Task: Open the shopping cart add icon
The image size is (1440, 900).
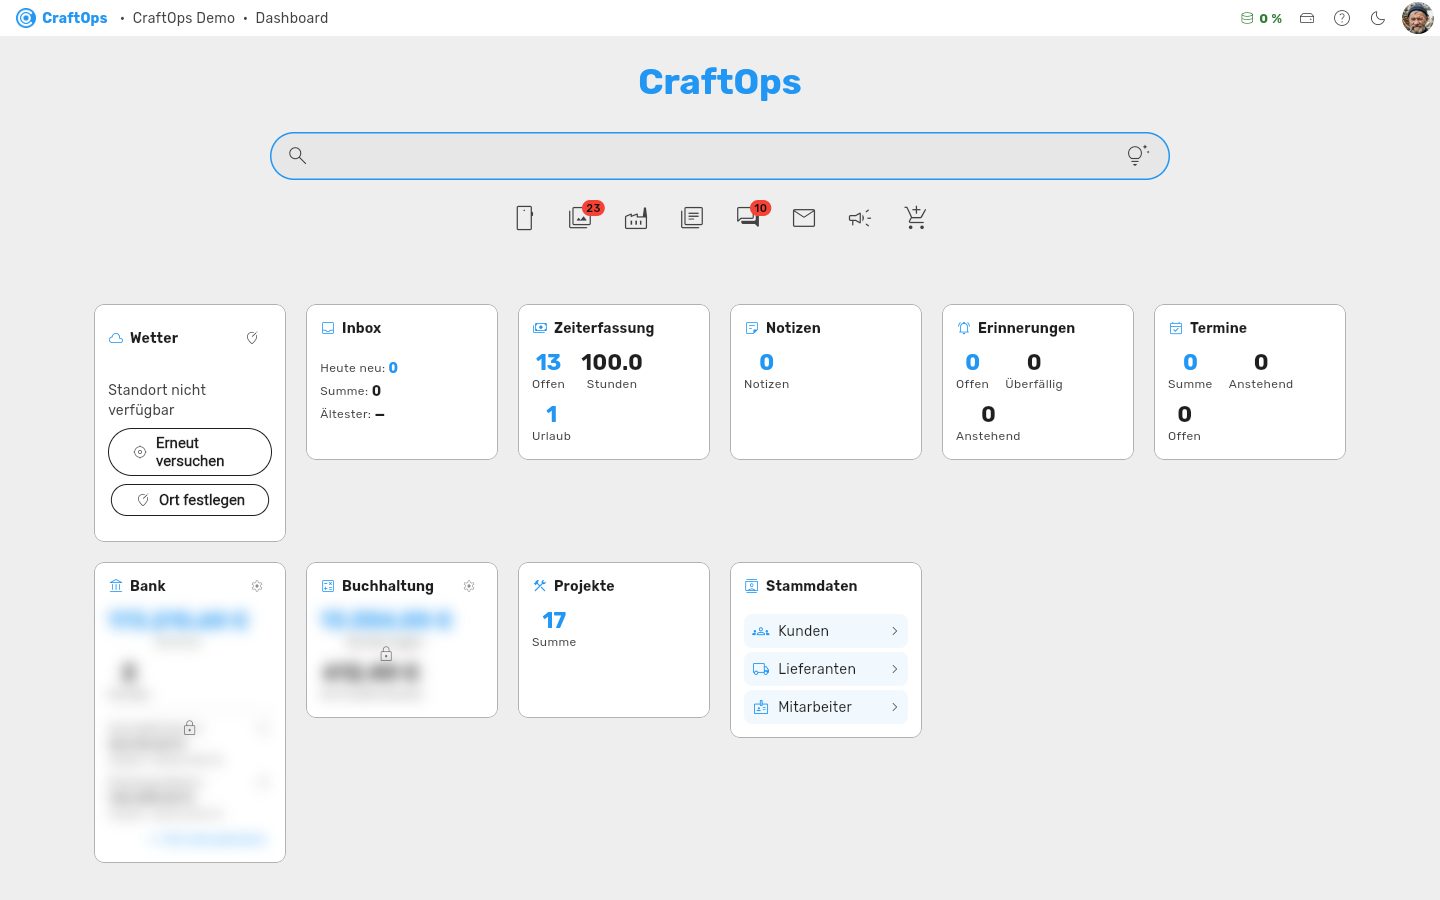Action: (916, 218)
